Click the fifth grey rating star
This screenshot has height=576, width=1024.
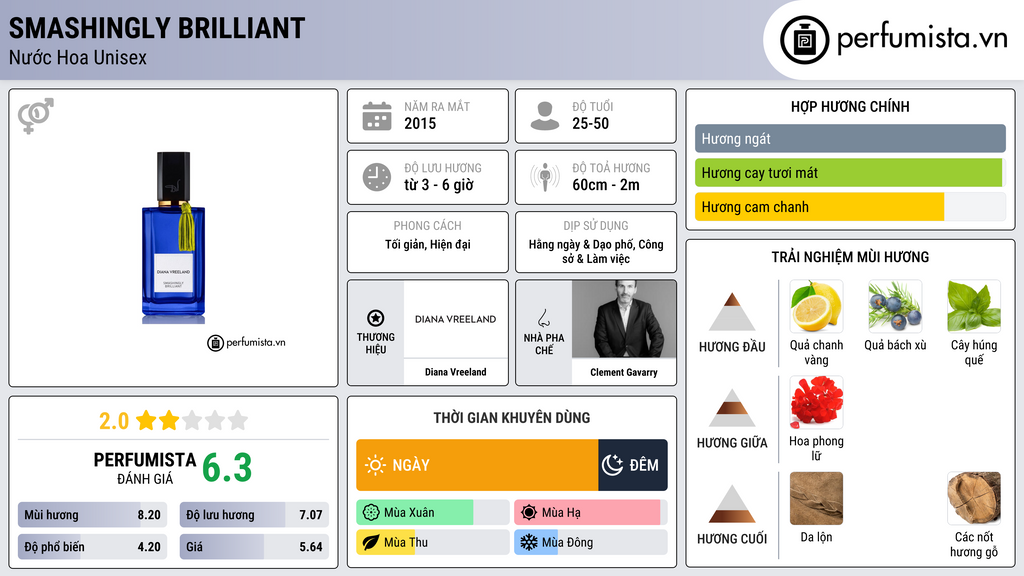pyautogui.click(x=238, y=420)
